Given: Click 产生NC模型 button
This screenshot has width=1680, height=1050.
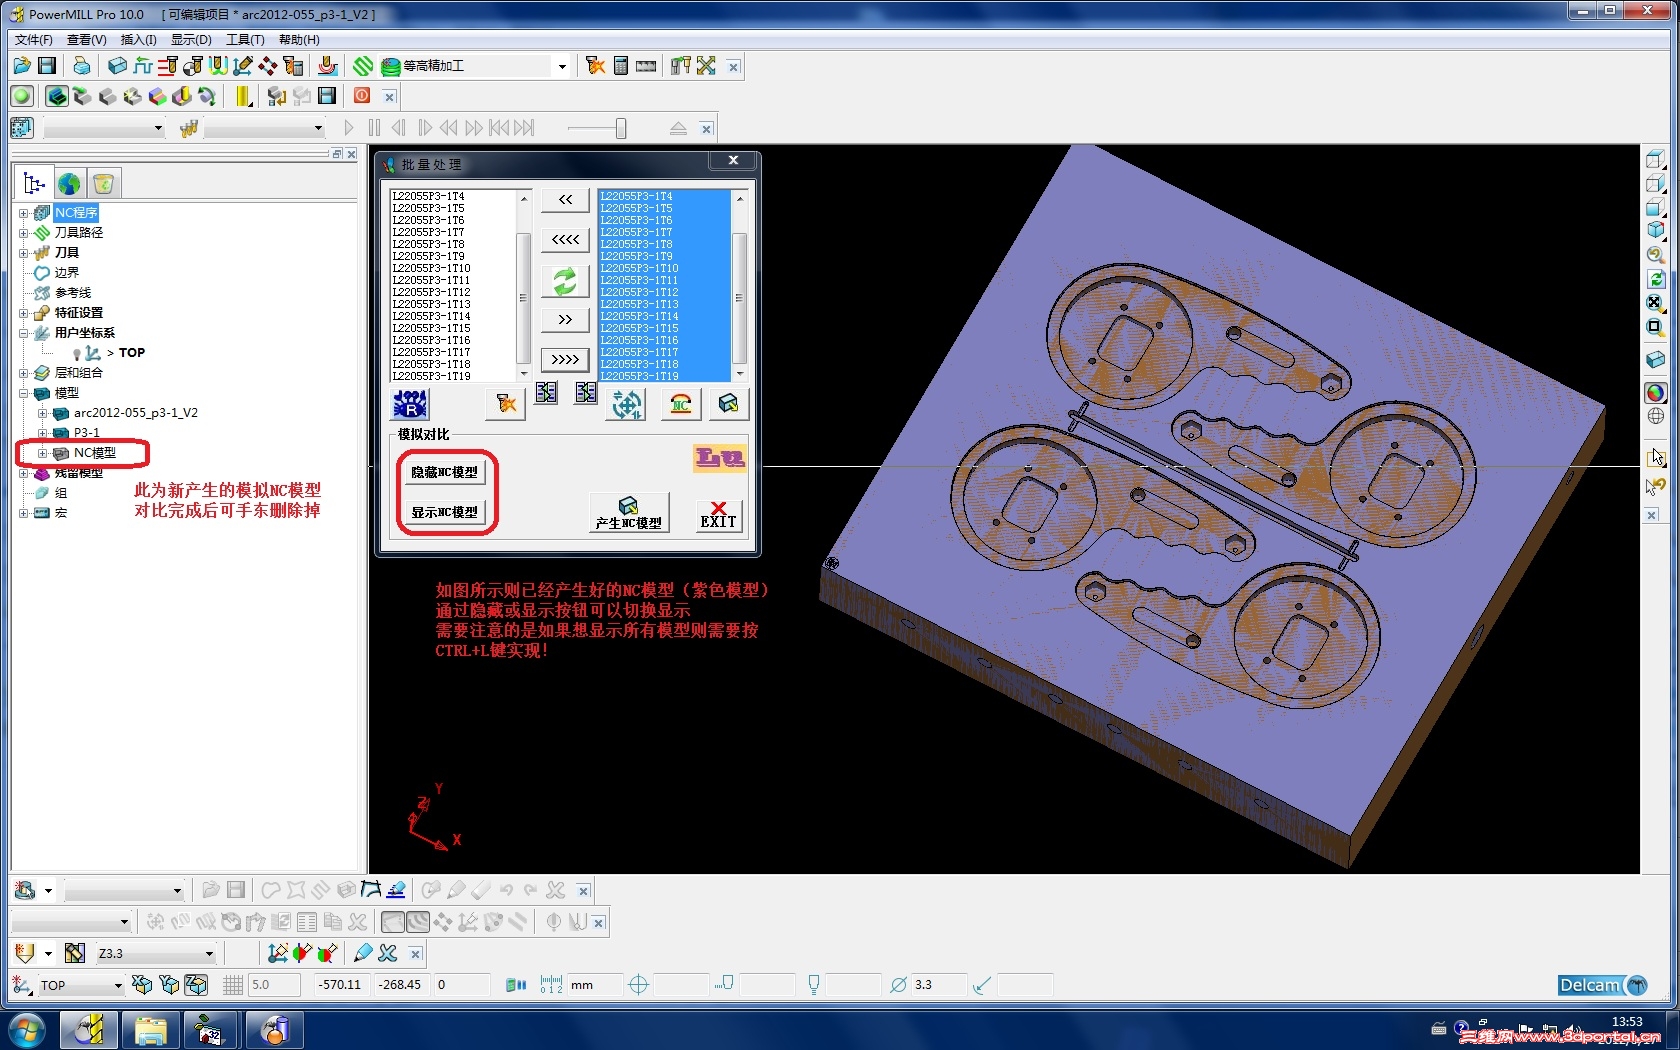Looking at the screenshot, I should (x=628, y=513).
